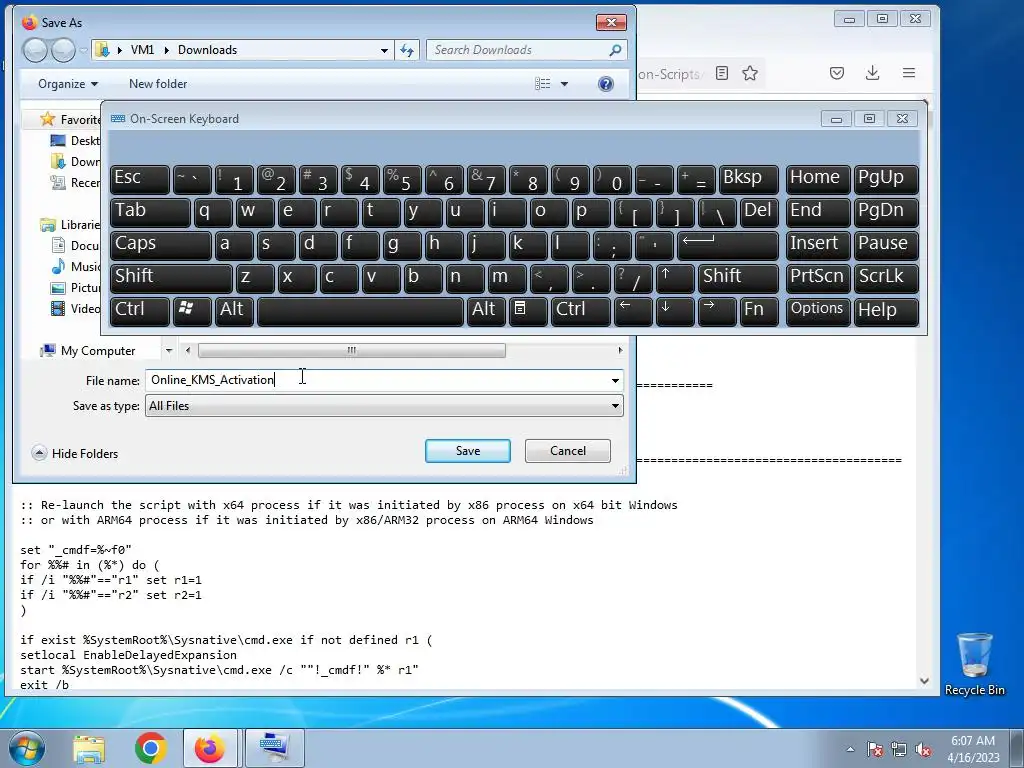Toggle Caps key on On-Screen Keyboard
The image size is (1024, 768).
[x=161, y=245]
